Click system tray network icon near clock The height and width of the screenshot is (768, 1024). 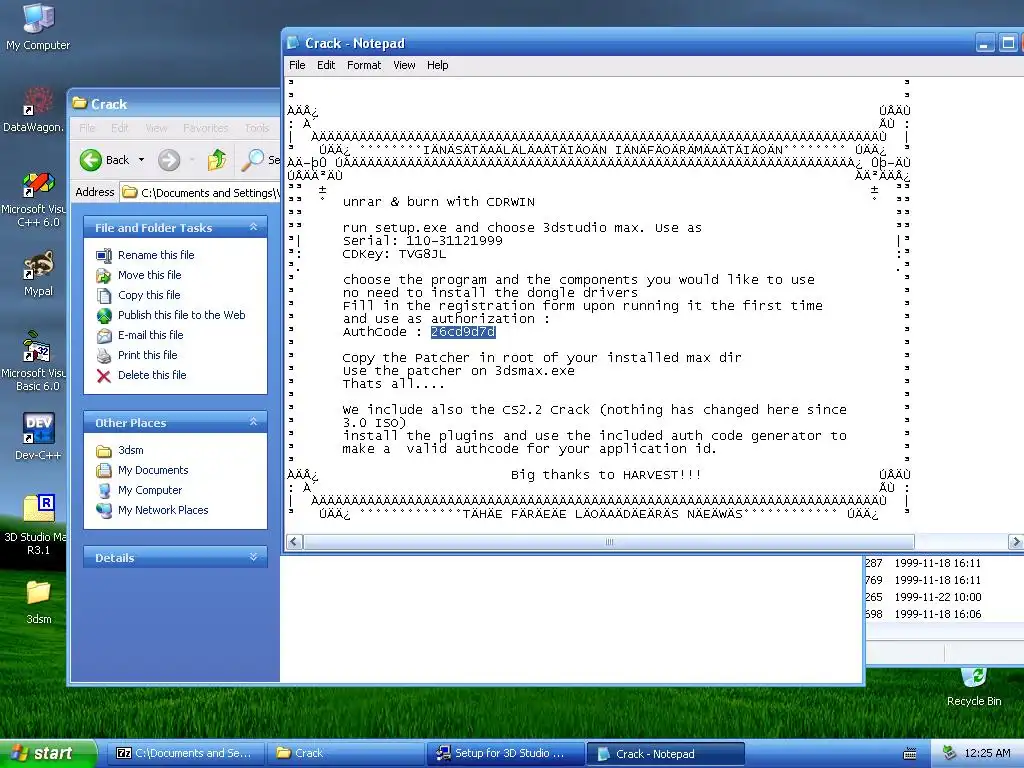(x=950, y=753)
